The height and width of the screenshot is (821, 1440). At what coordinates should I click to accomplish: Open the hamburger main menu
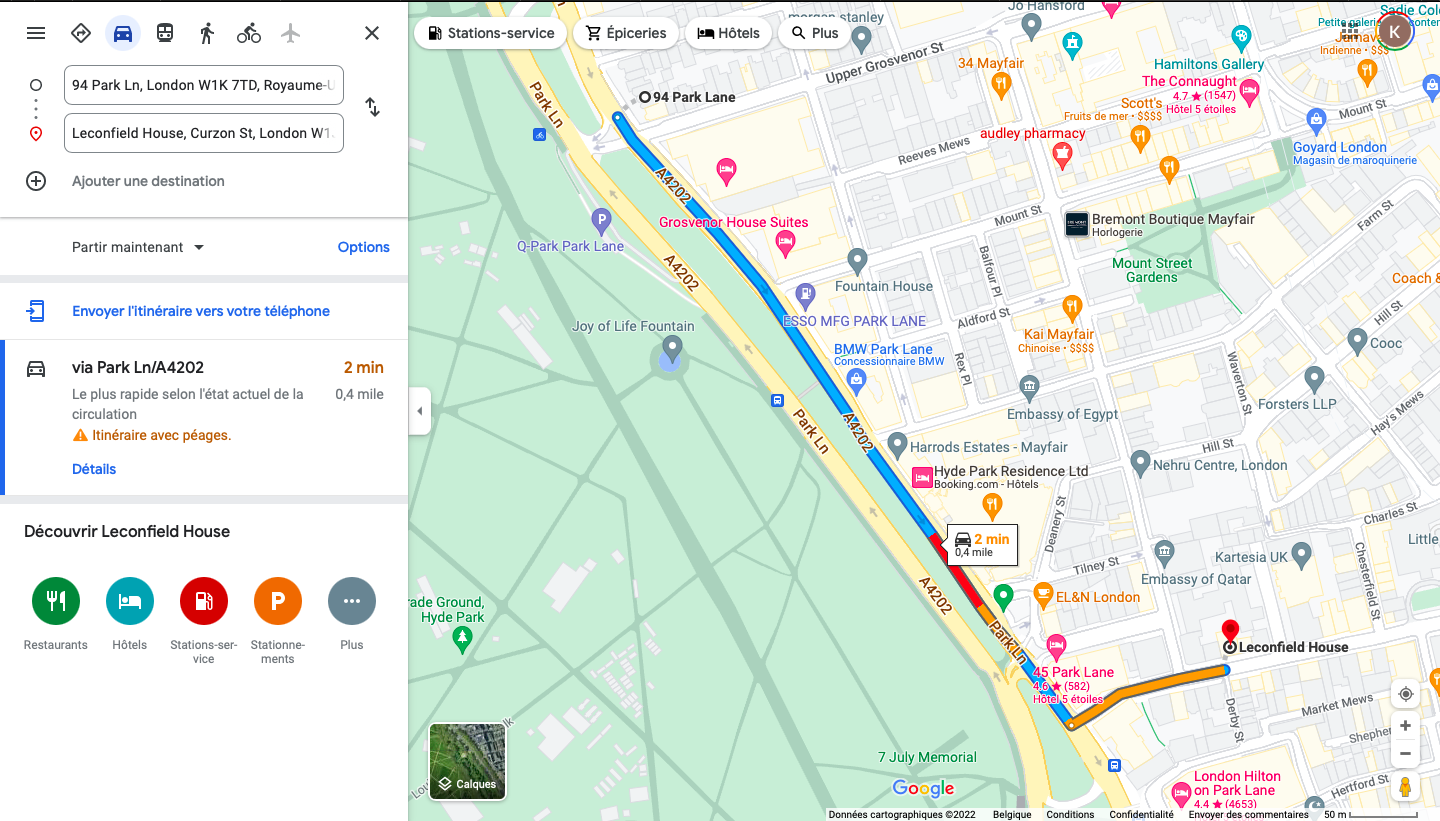tap(36, 33)
